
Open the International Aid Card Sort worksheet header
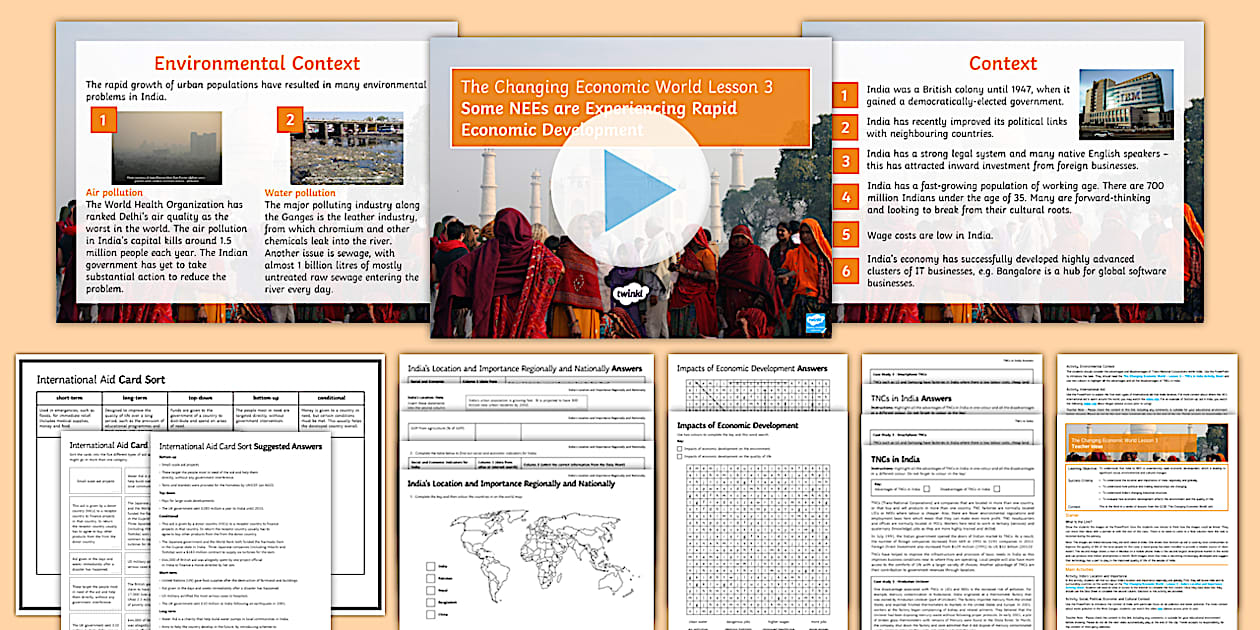(101, 380)
